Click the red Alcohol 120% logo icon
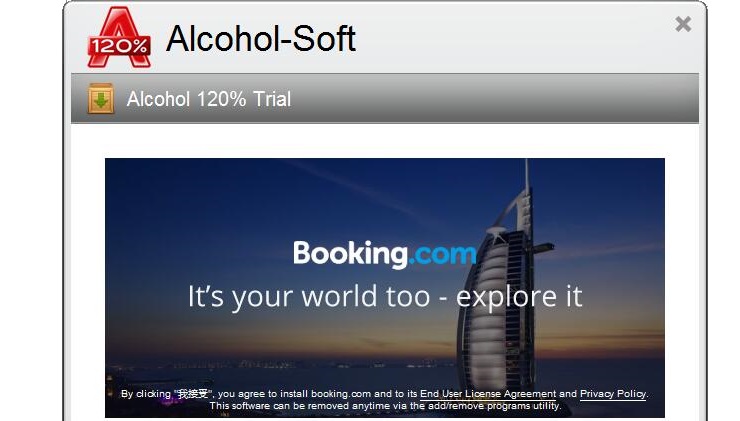Image resolution: width=740 pixels, height=421 pixels. pos(119,37)
